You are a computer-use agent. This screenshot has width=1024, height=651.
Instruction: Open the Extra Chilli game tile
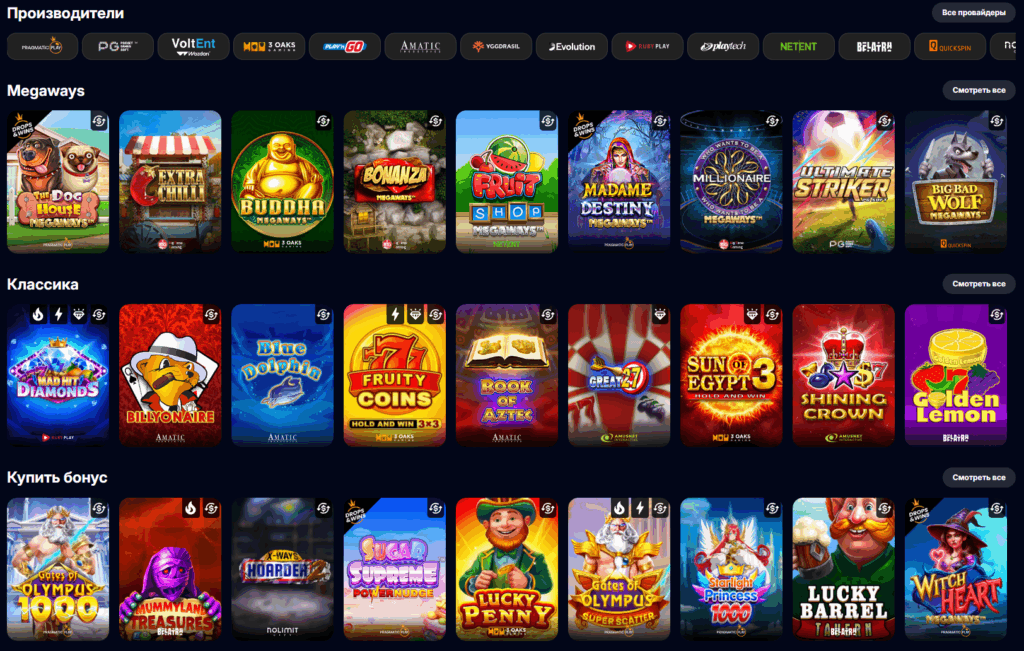170,182
